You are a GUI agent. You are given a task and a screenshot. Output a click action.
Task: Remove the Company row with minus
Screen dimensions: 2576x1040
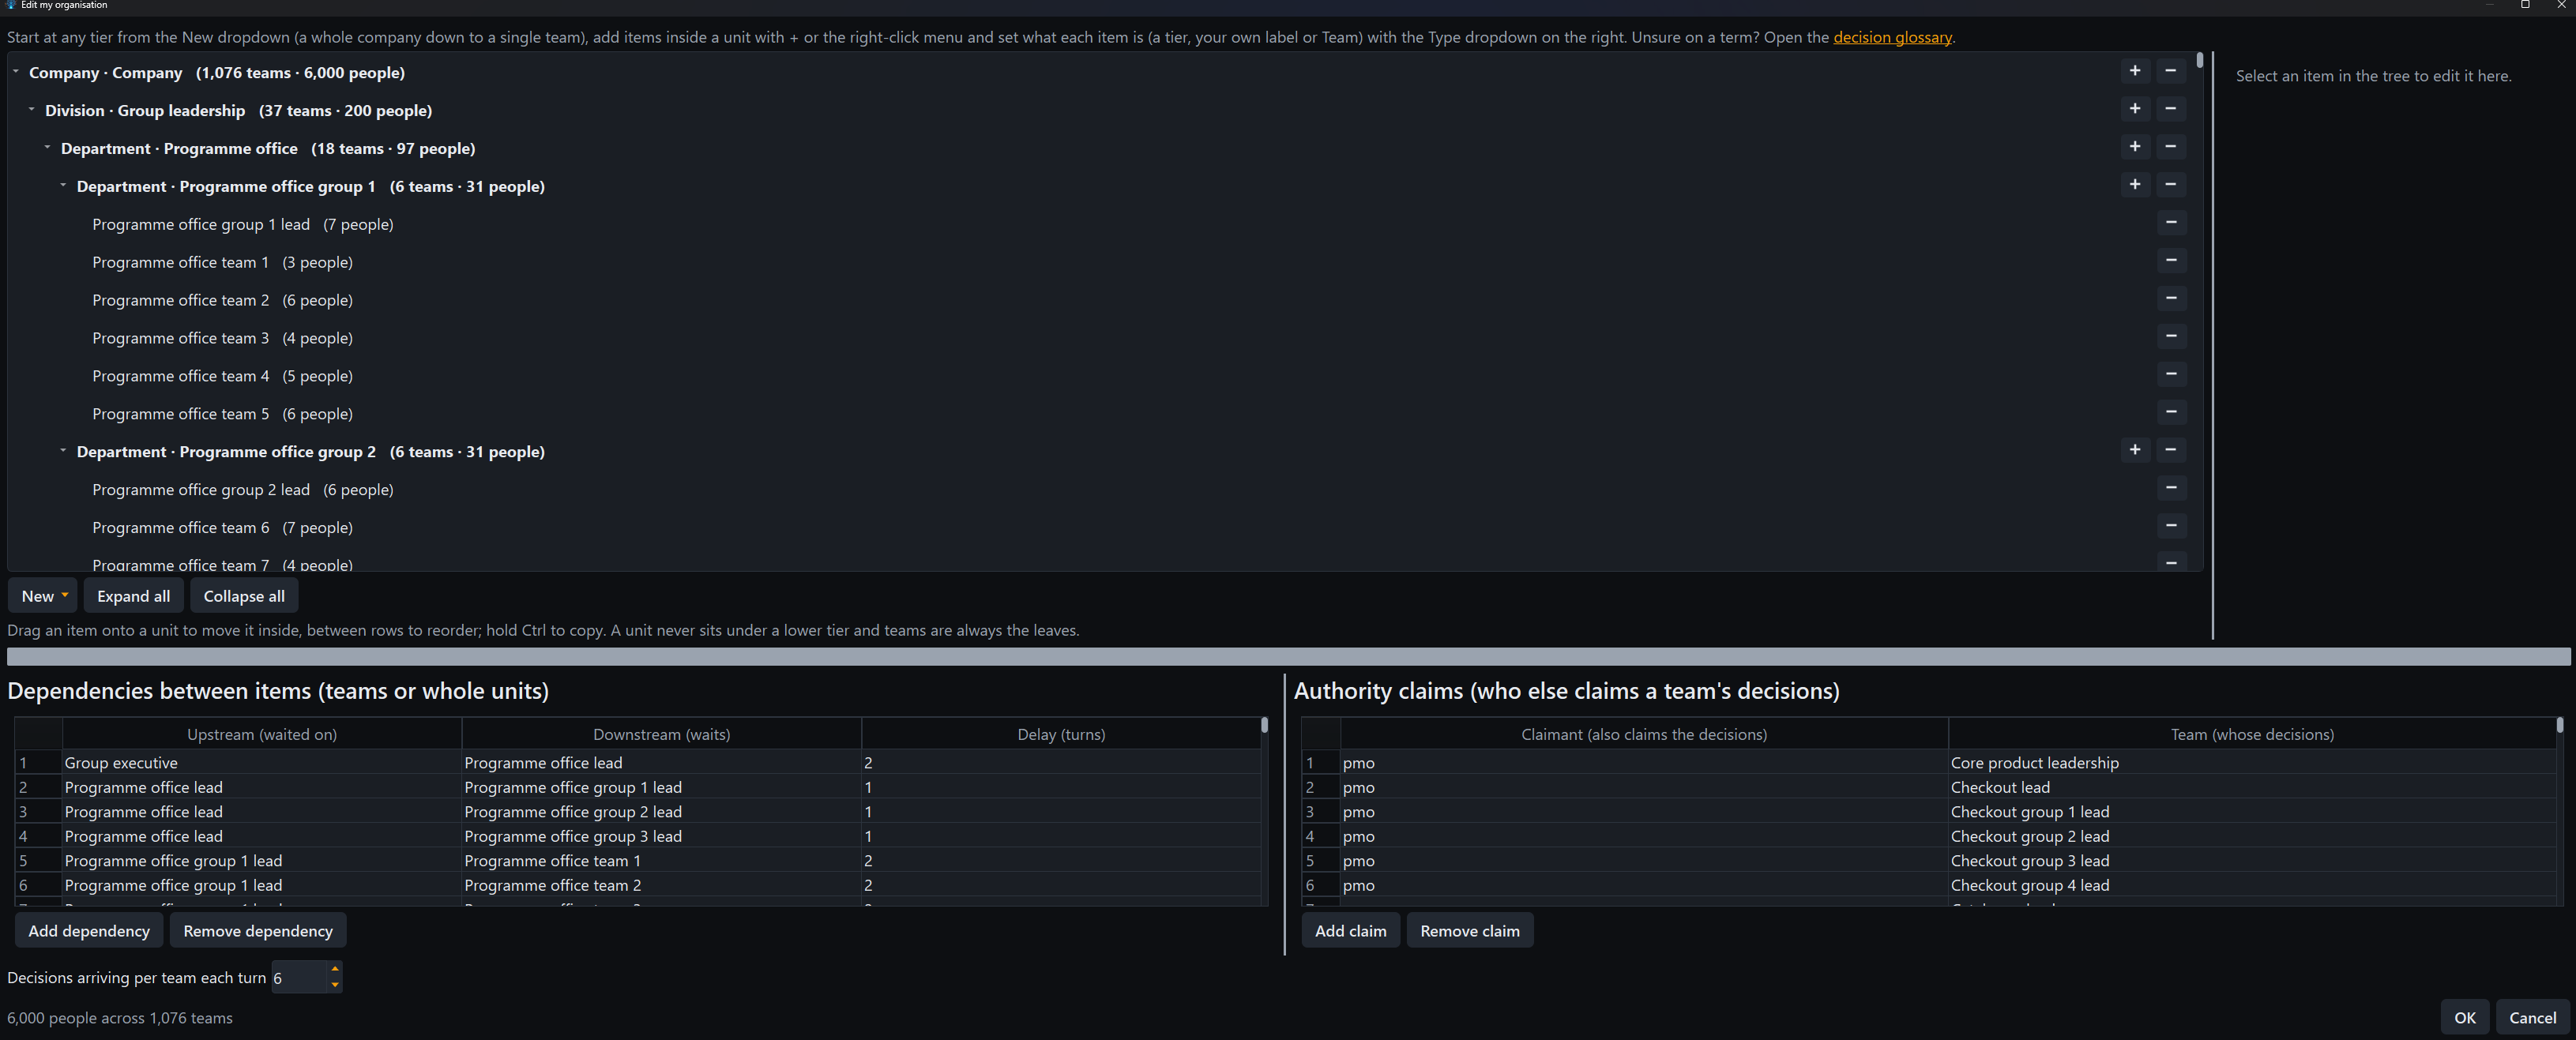2170,71
